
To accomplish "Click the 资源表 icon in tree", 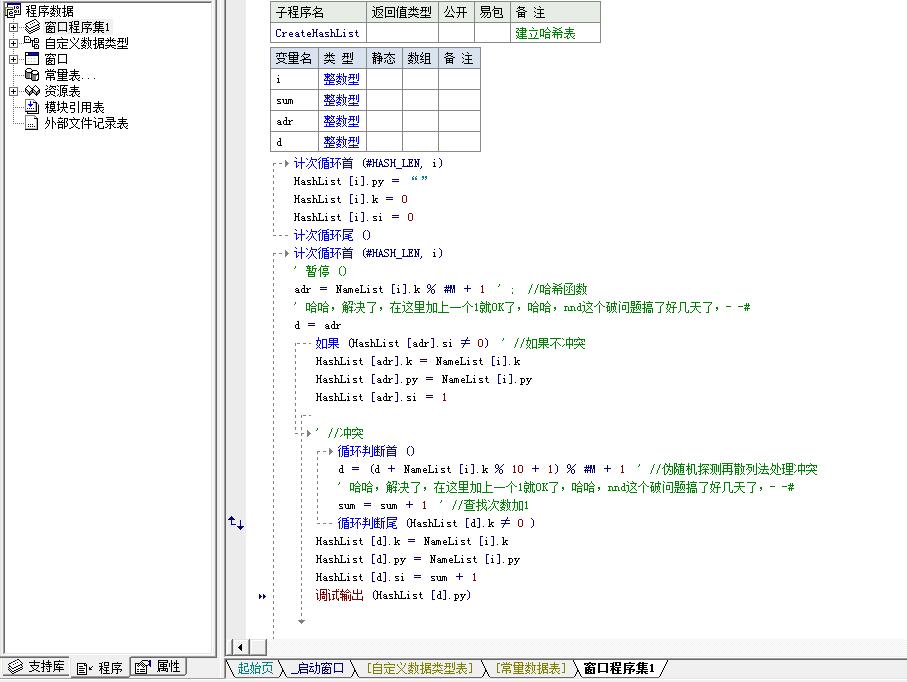I will (x=32, y=91).
